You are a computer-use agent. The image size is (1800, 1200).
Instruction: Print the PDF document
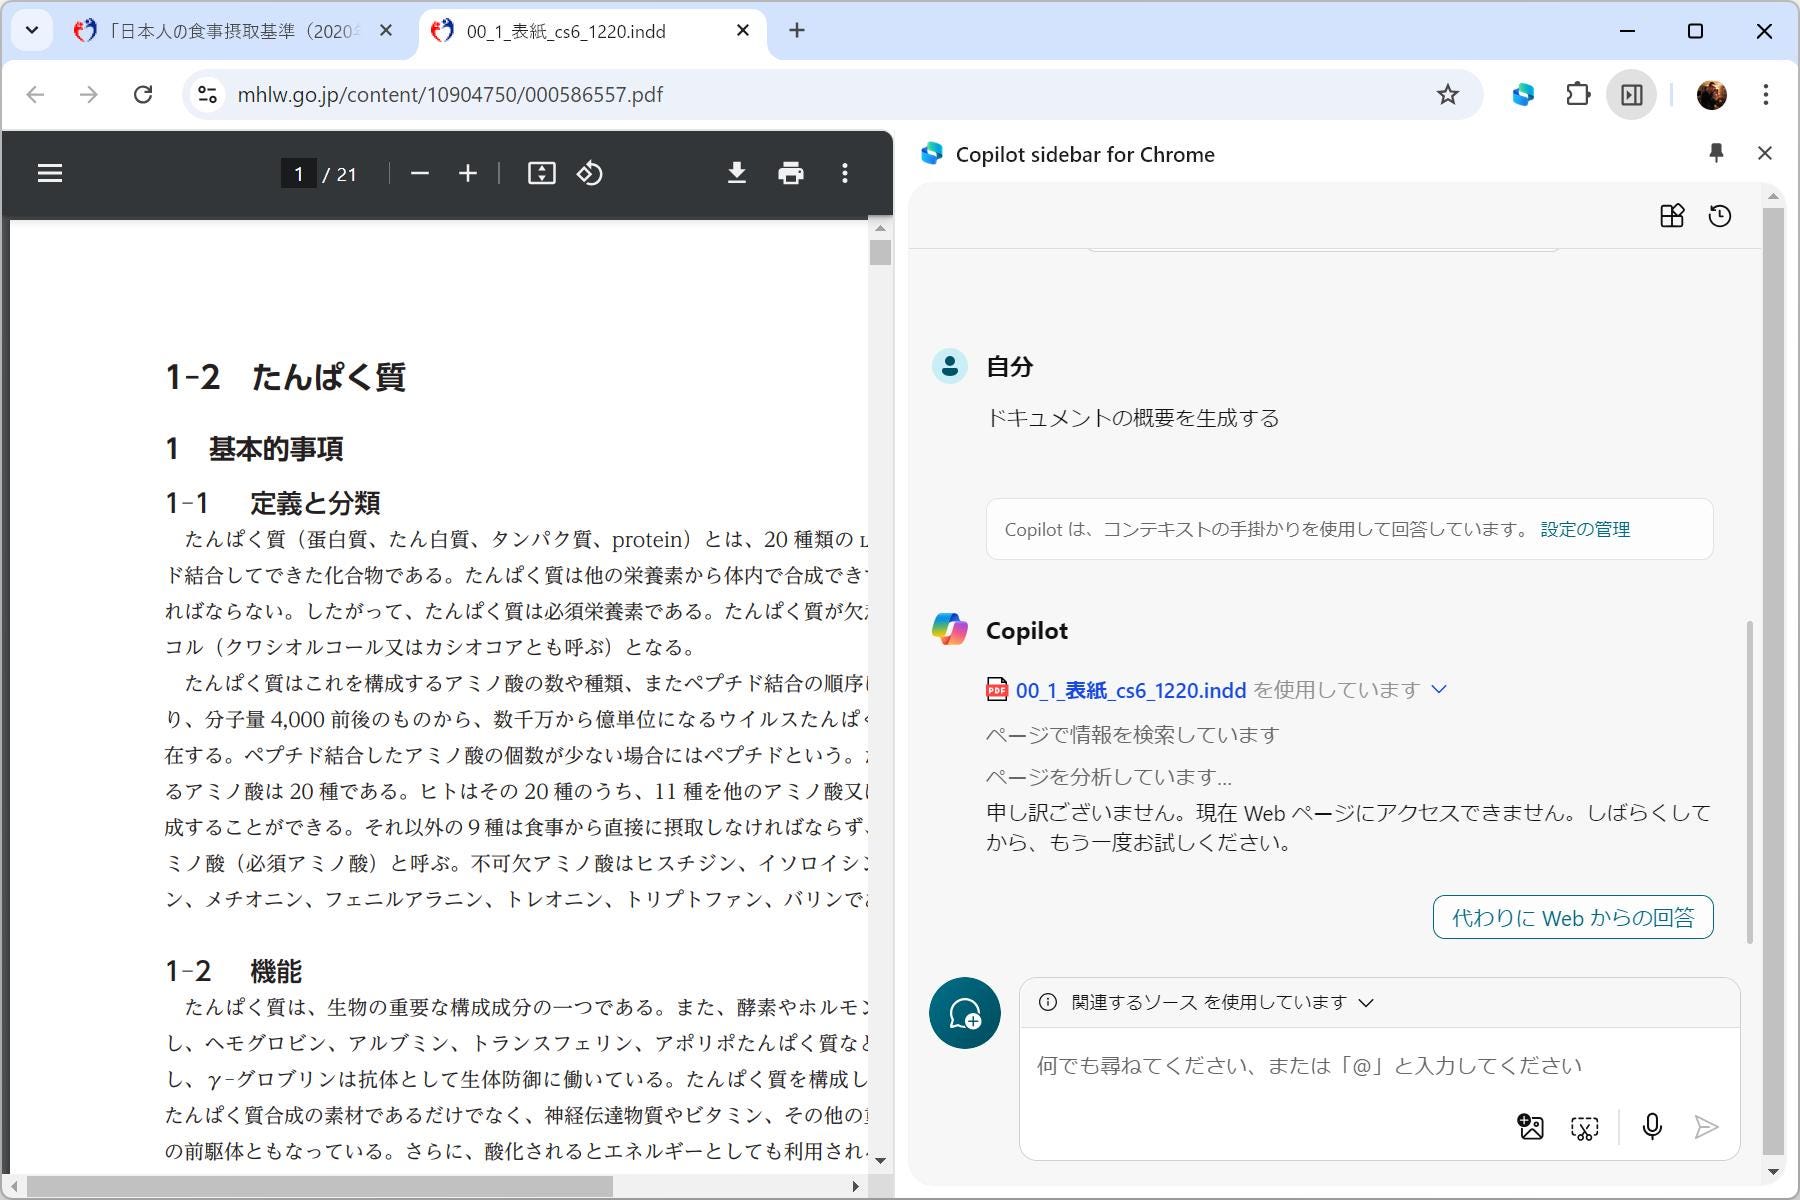pyautogui.click(x=791, y=174)
